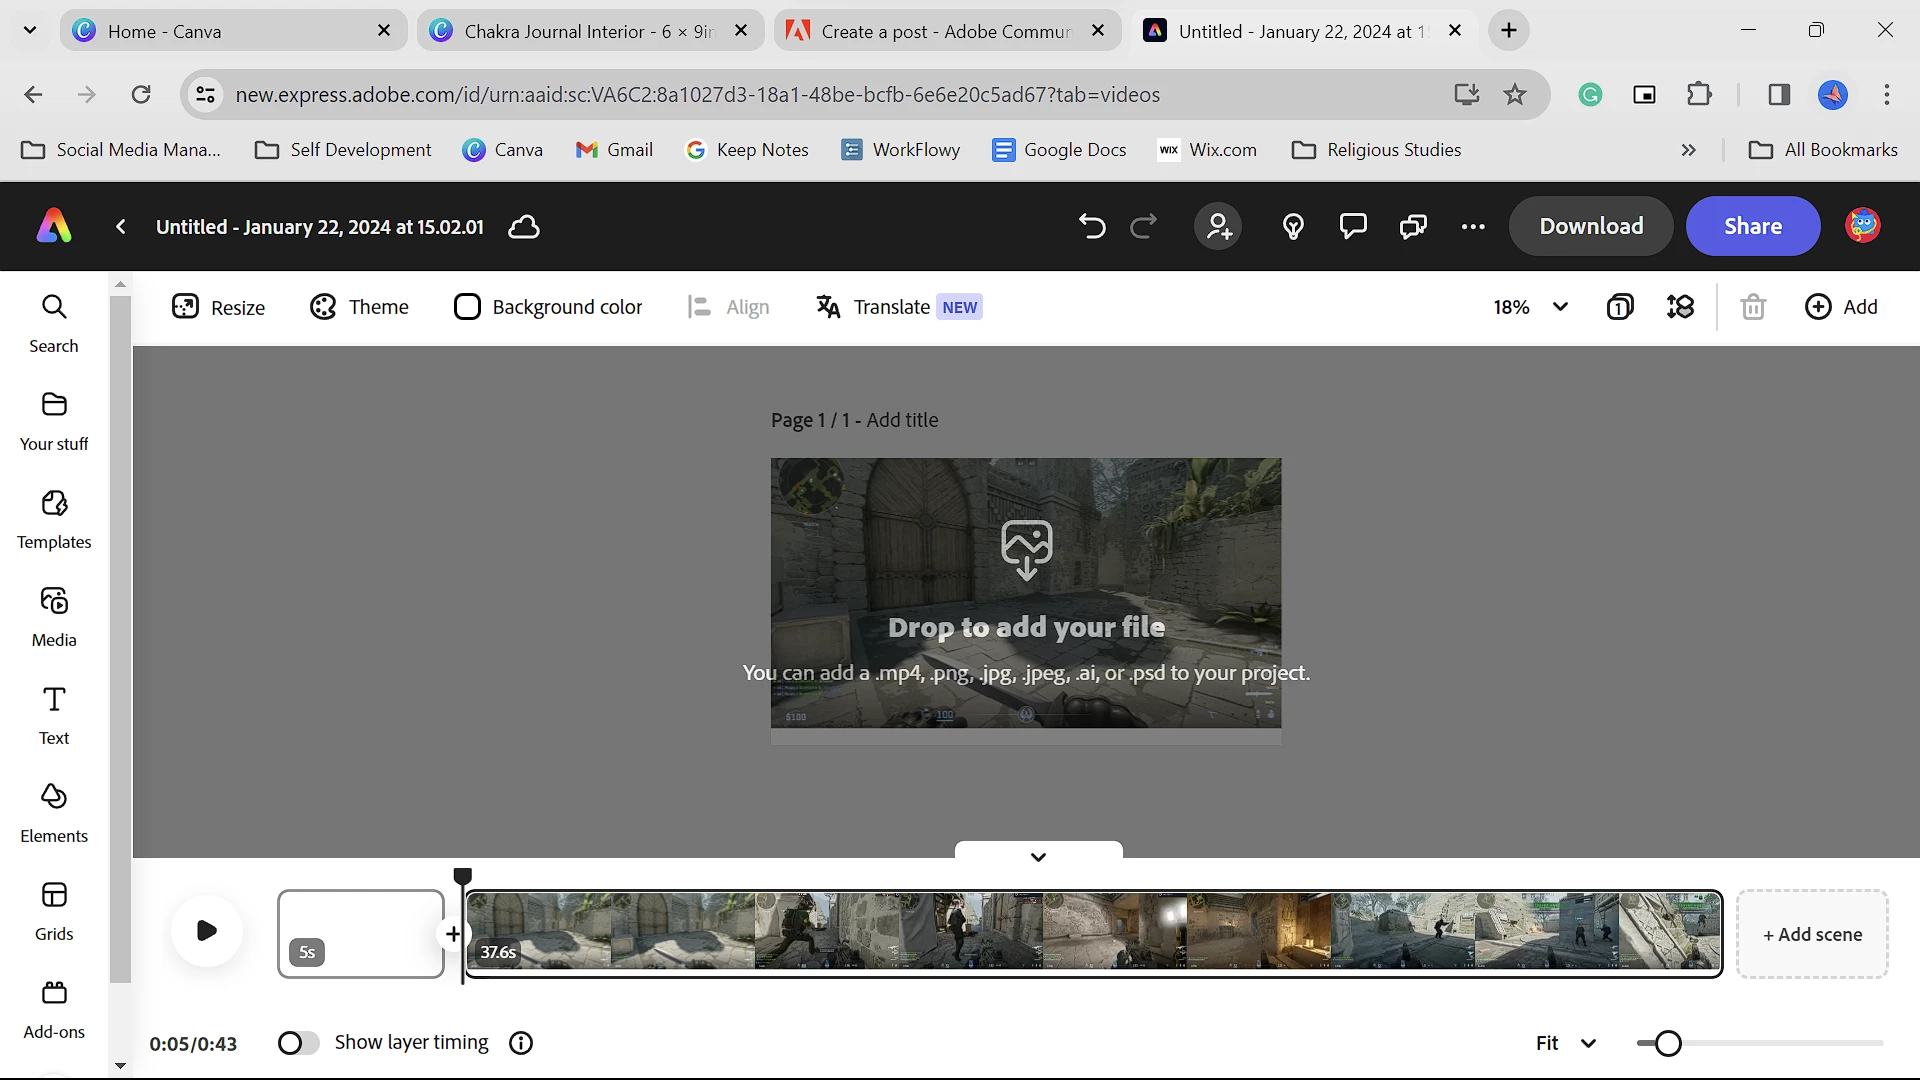Adjust the timeline zoom slider handle
The width and height of the screenshot is (1920, 1080).
pos(1667,1043)
